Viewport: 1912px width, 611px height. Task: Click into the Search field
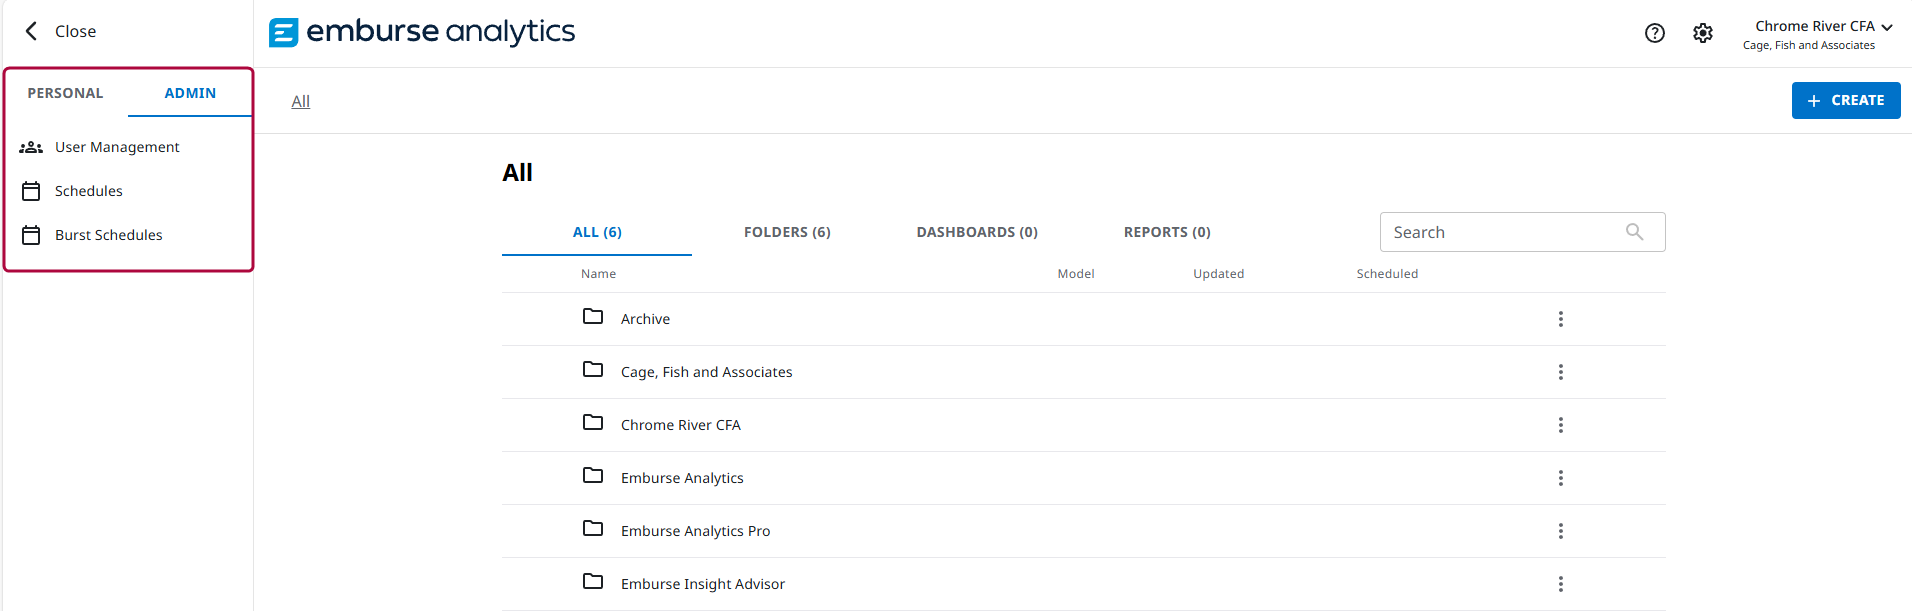pyautogui.click(x=1522, y=232)
